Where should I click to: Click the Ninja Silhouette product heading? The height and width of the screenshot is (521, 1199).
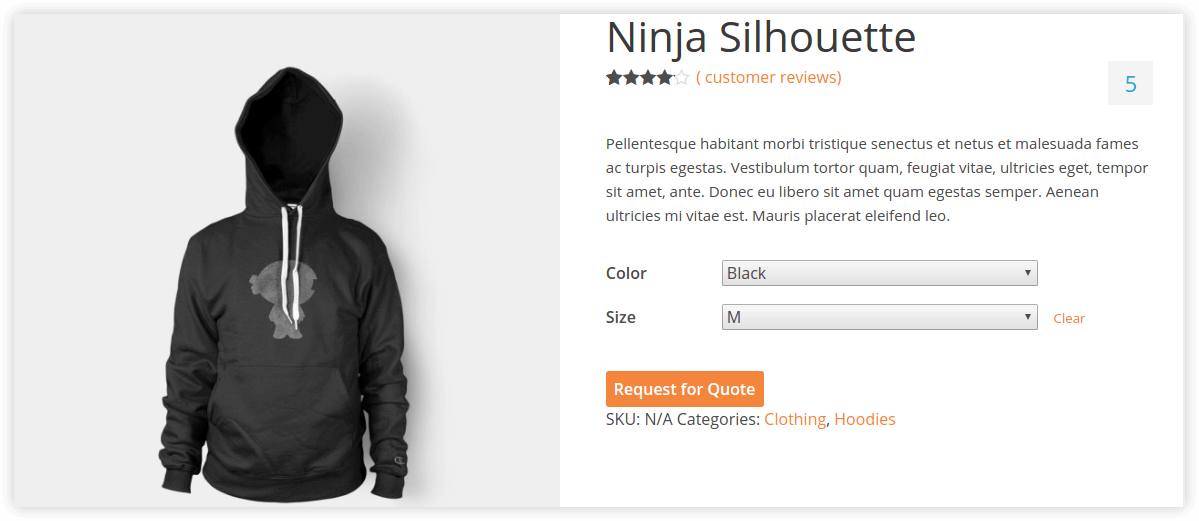tap(761, 38)
